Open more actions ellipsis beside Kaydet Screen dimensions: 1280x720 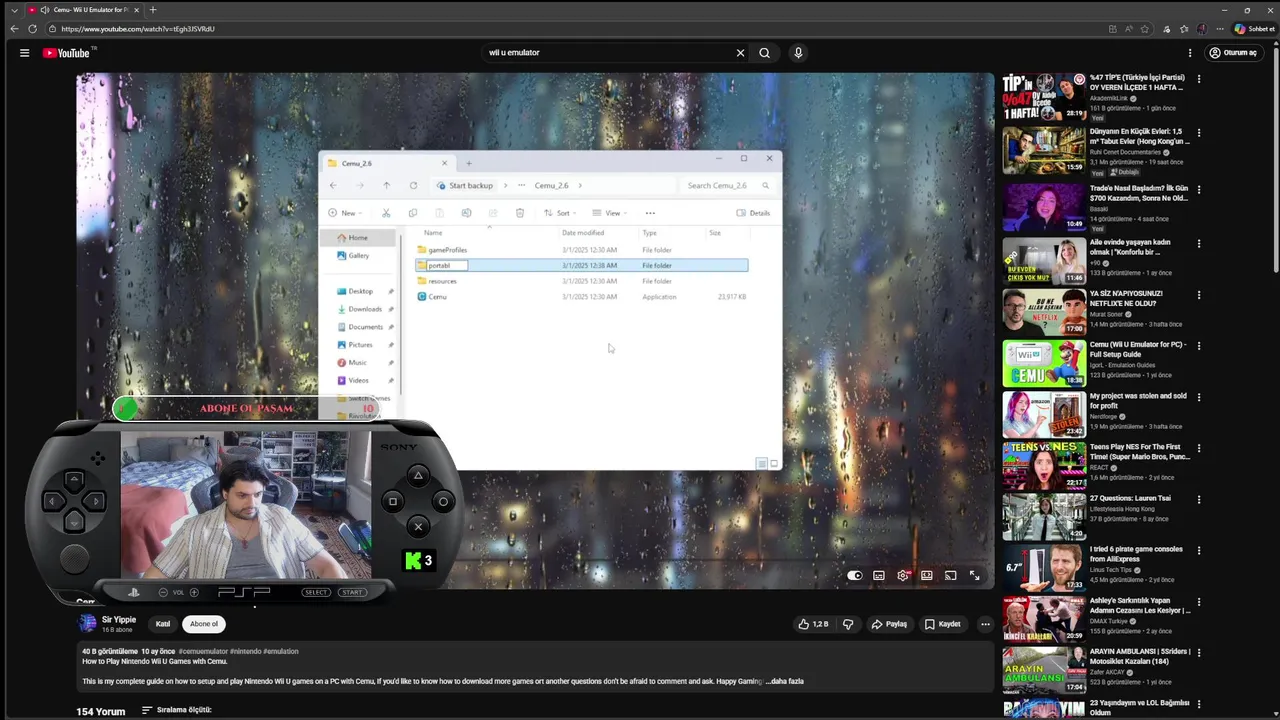pyautogui.click(x=985, y=624)
